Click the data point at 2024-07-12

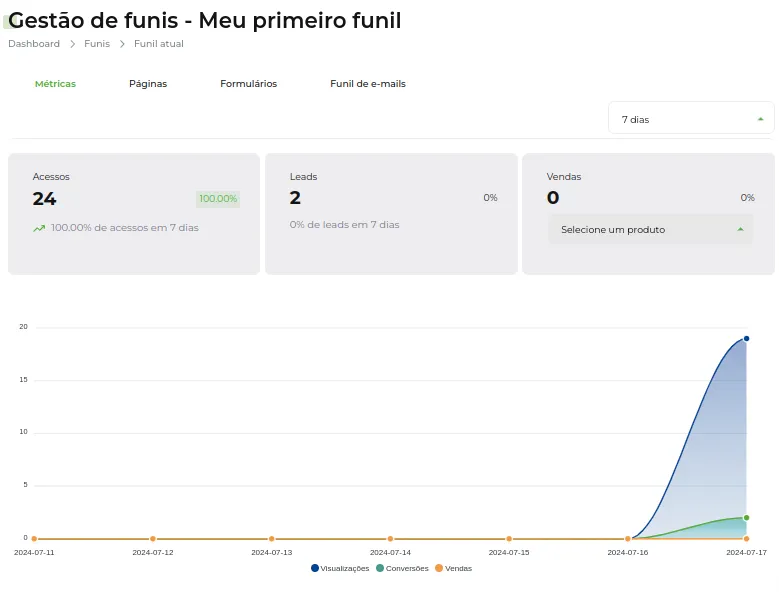(153, 539)
